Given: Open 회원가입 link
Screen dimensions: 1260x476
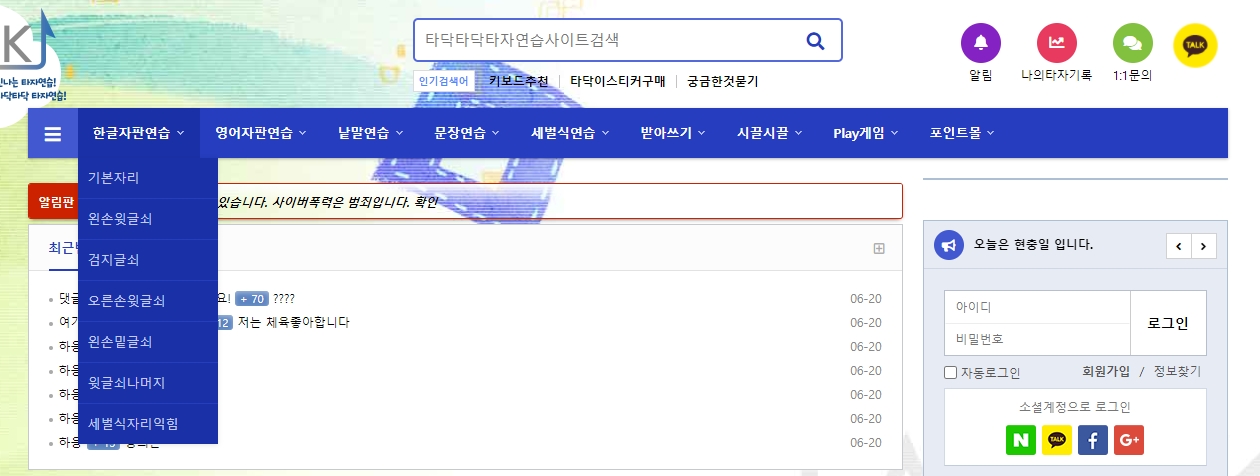Looking at the screenshot, I should [x=1106, y=371].
